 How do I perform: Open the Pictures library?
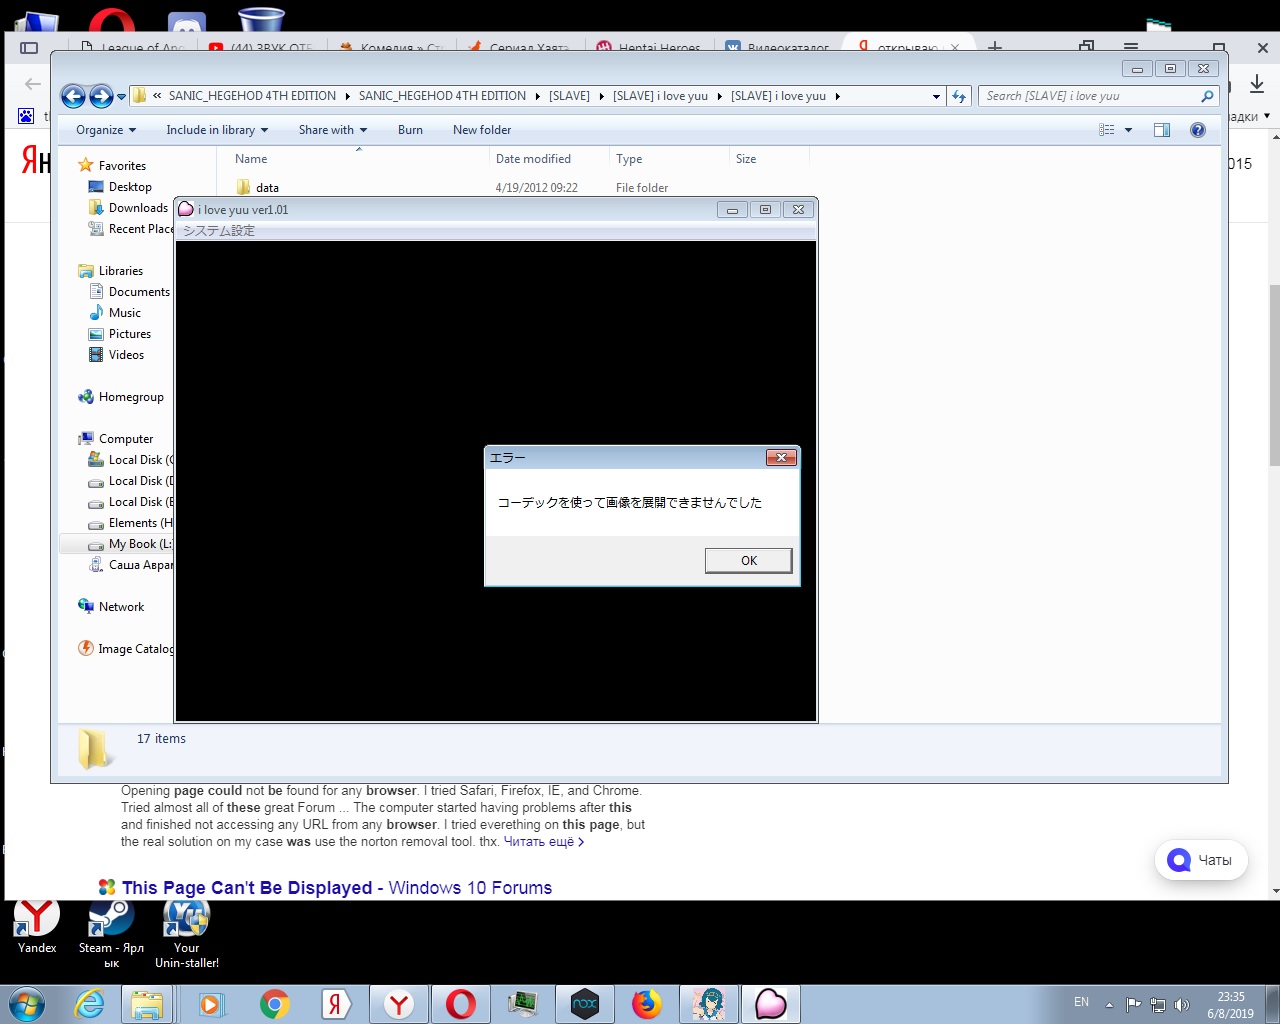coord(130,334)
